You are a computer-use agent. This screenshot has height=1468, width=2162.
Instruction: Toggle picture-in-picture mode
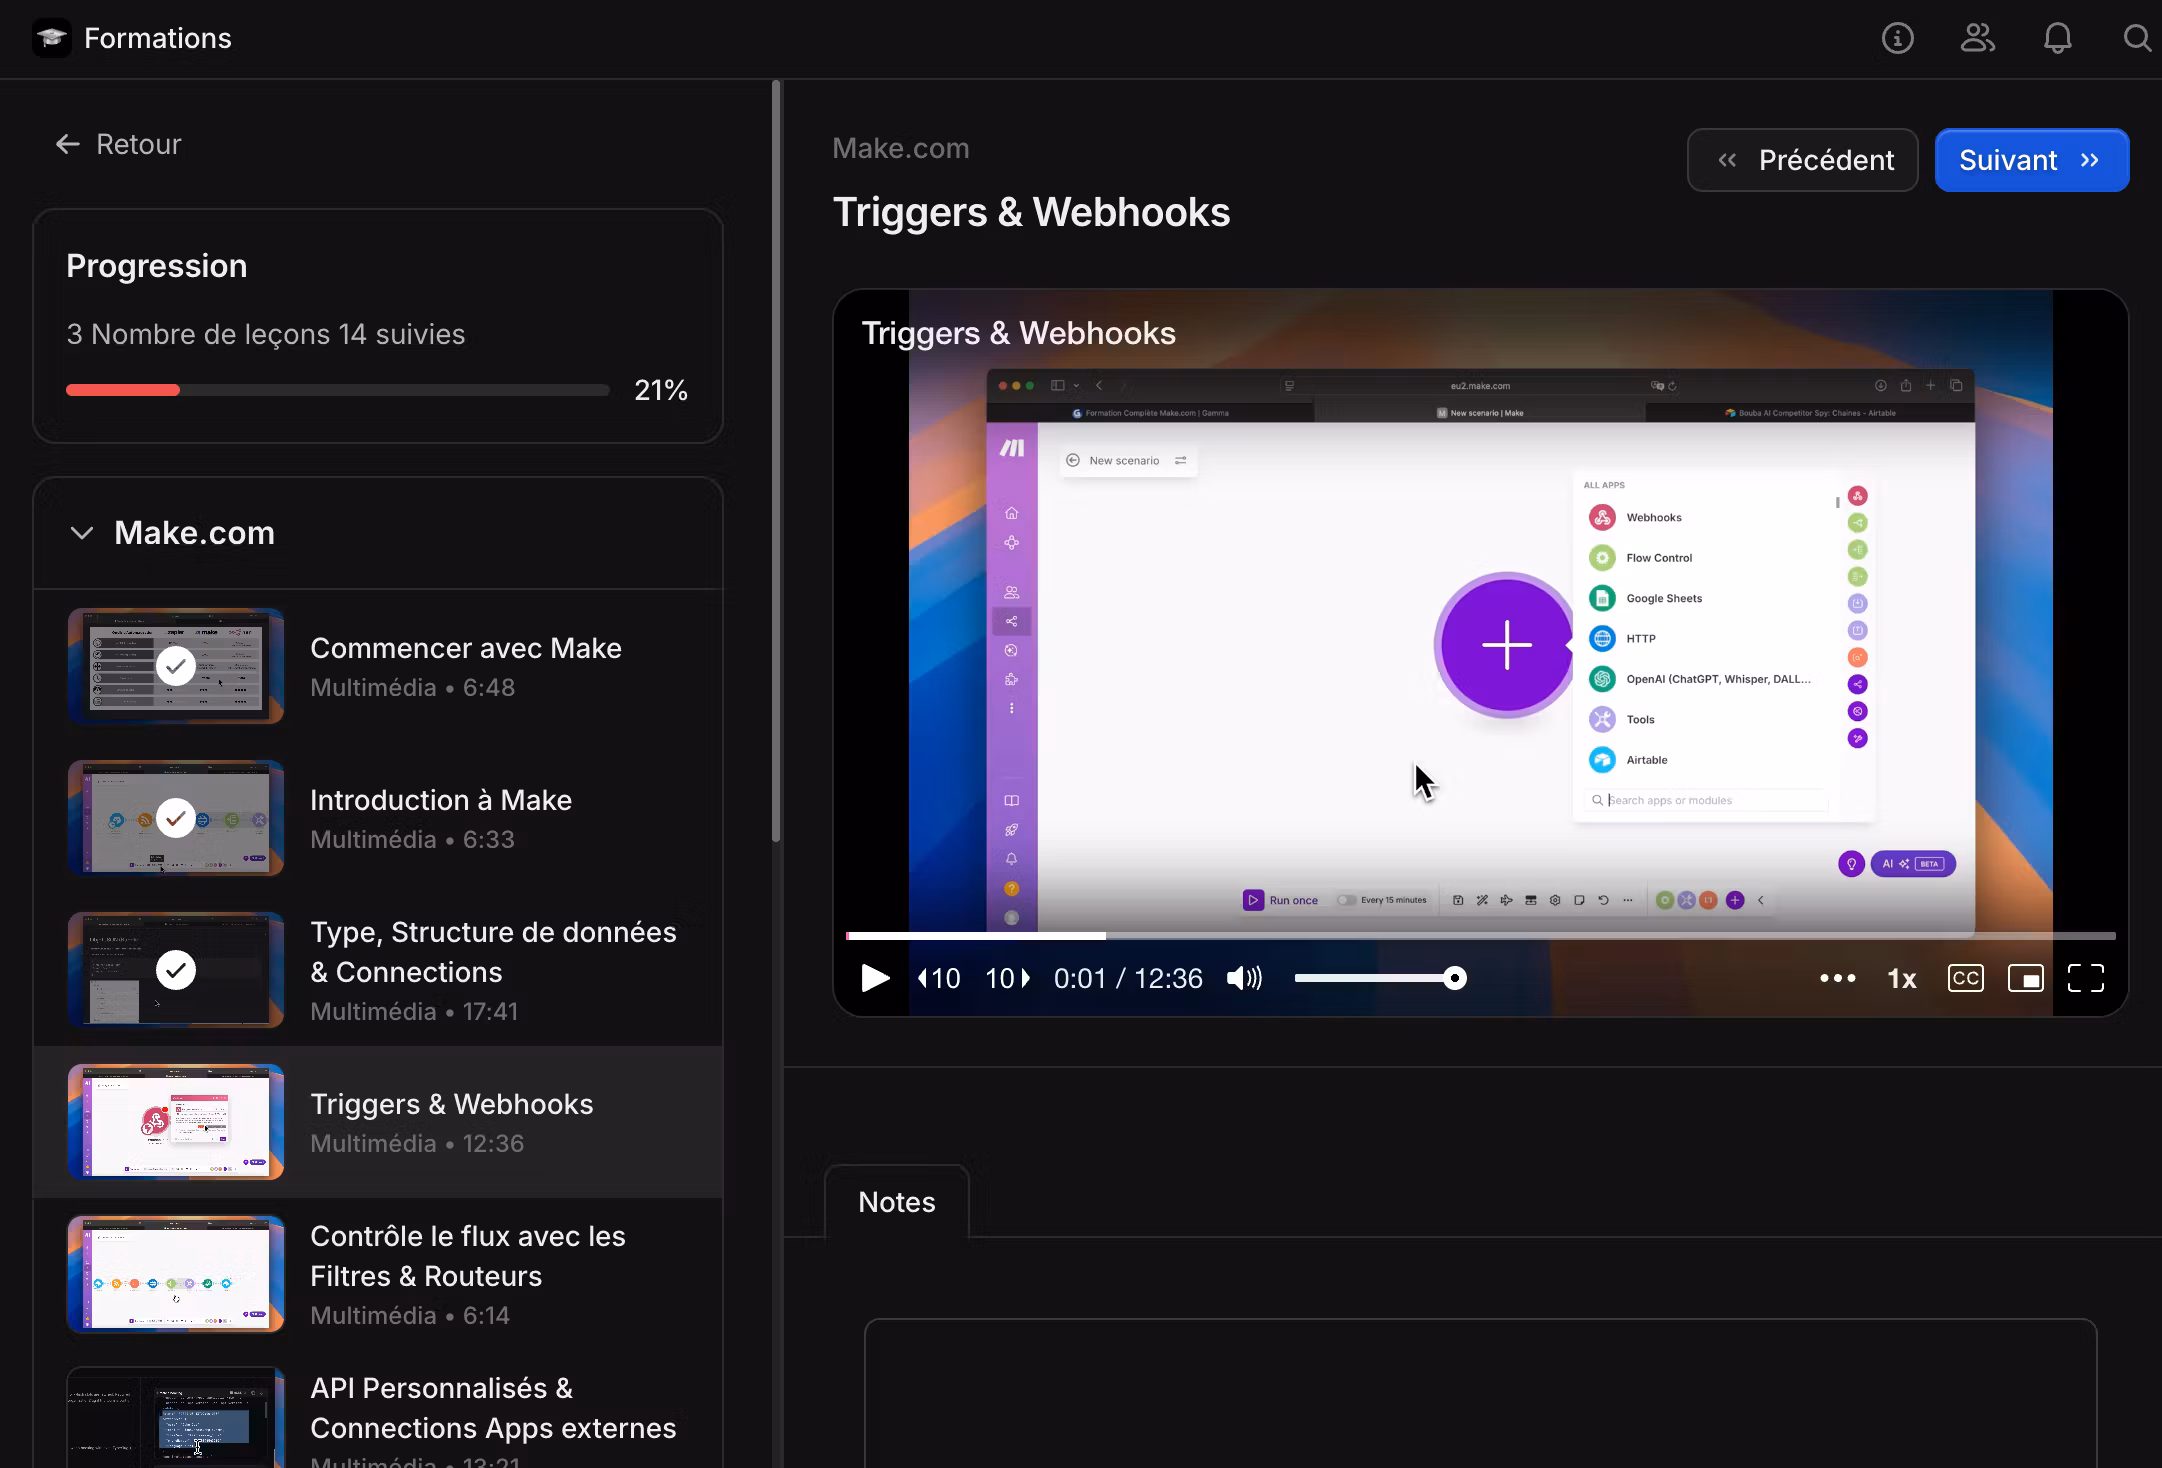tap(2025, 978)
